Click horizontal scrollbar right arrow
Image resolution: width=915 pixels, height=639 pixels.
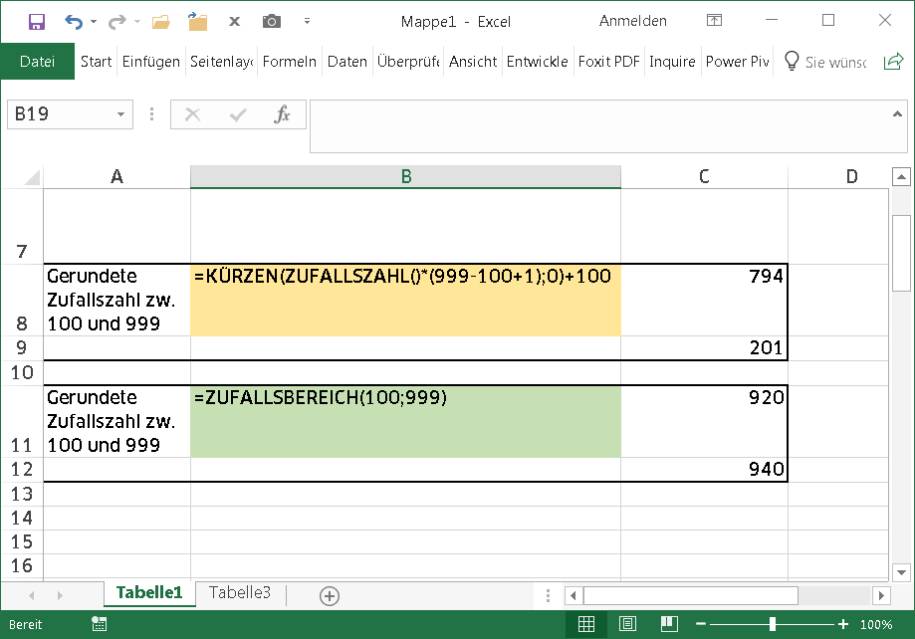881,595
